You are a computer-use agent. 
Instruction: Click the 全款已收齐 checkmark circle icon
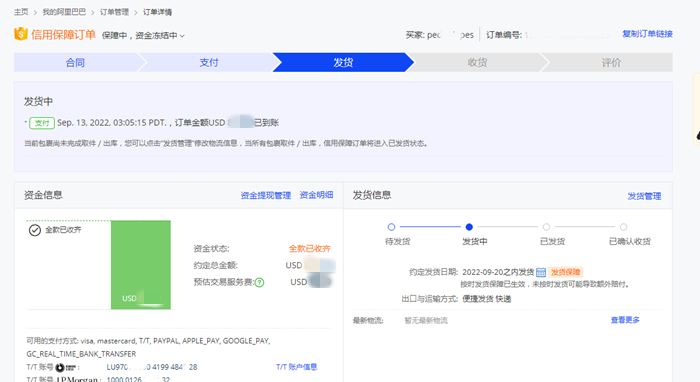[x=35, y=230]
